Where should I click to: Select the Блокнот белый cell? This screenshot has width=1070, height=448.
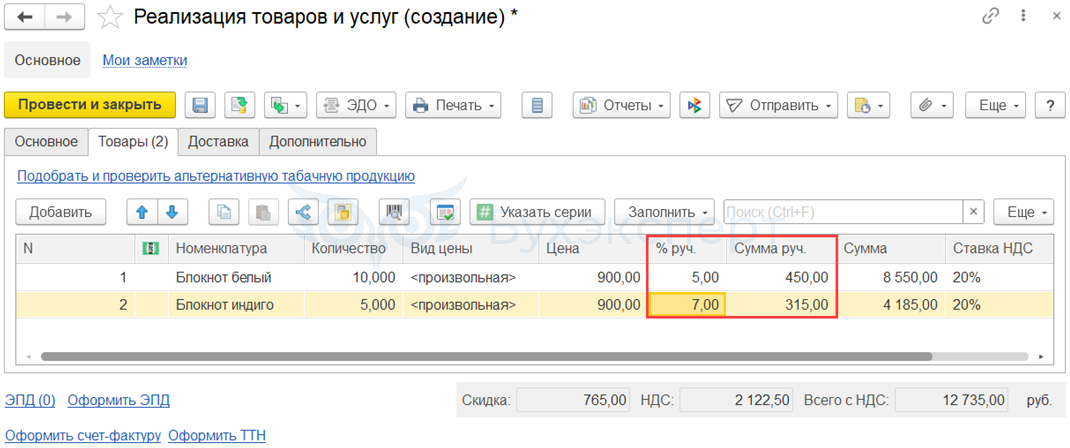pyautogui.click(x=237, y=278)
